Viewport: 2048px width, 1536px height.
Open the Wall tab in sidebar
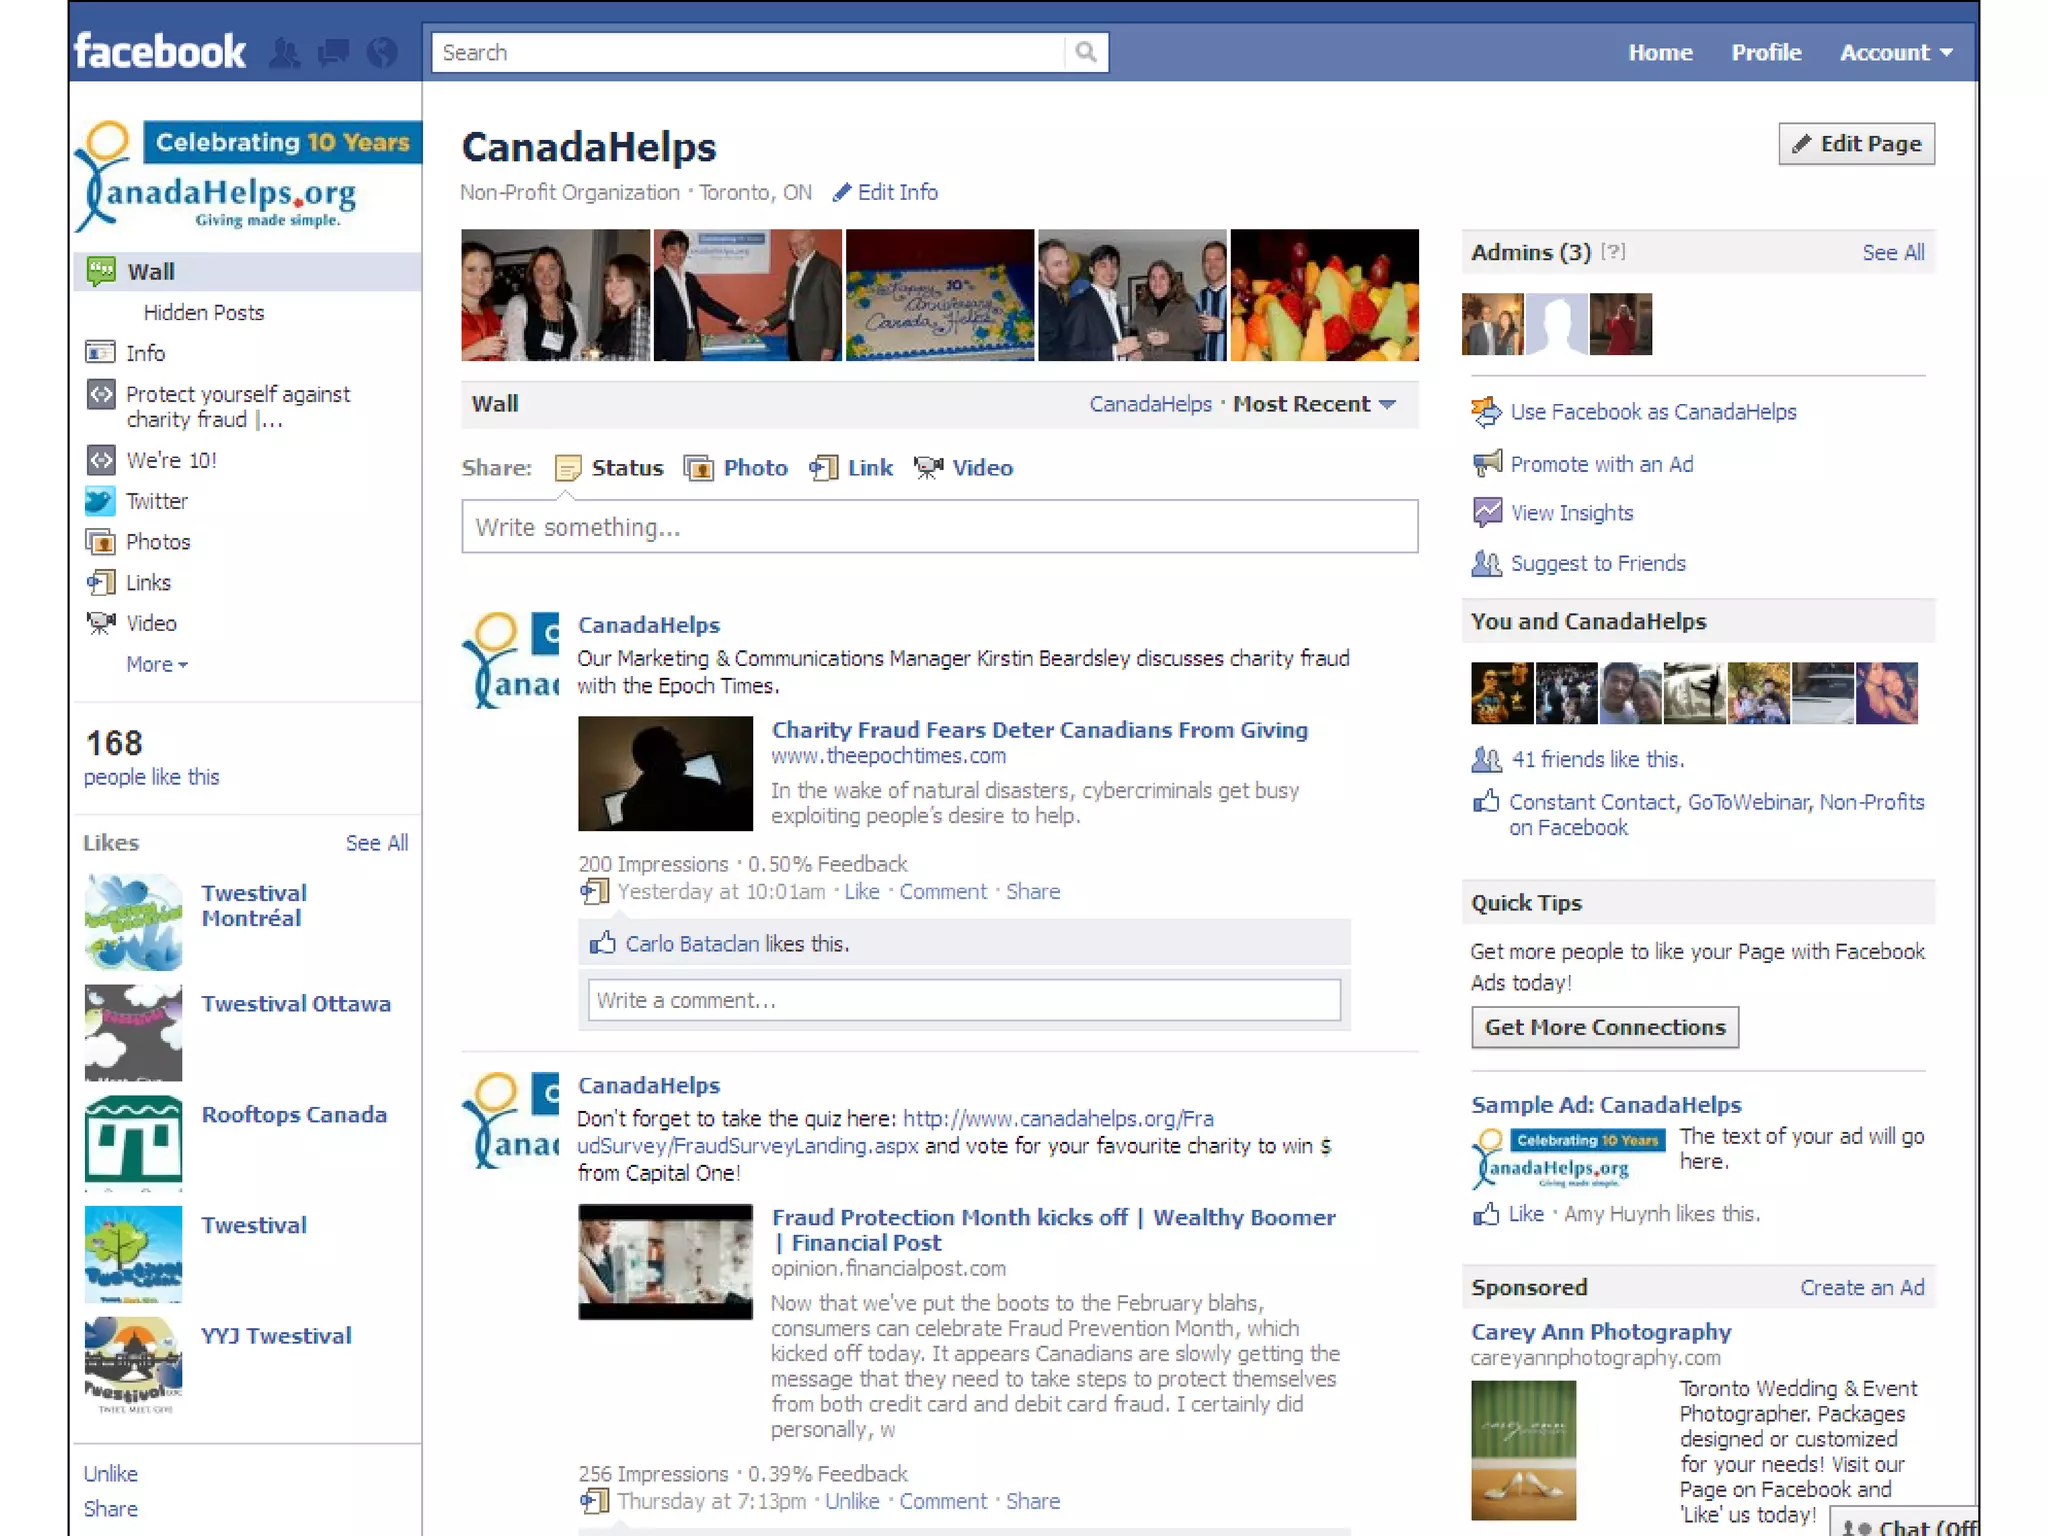(x=150, y=272)
